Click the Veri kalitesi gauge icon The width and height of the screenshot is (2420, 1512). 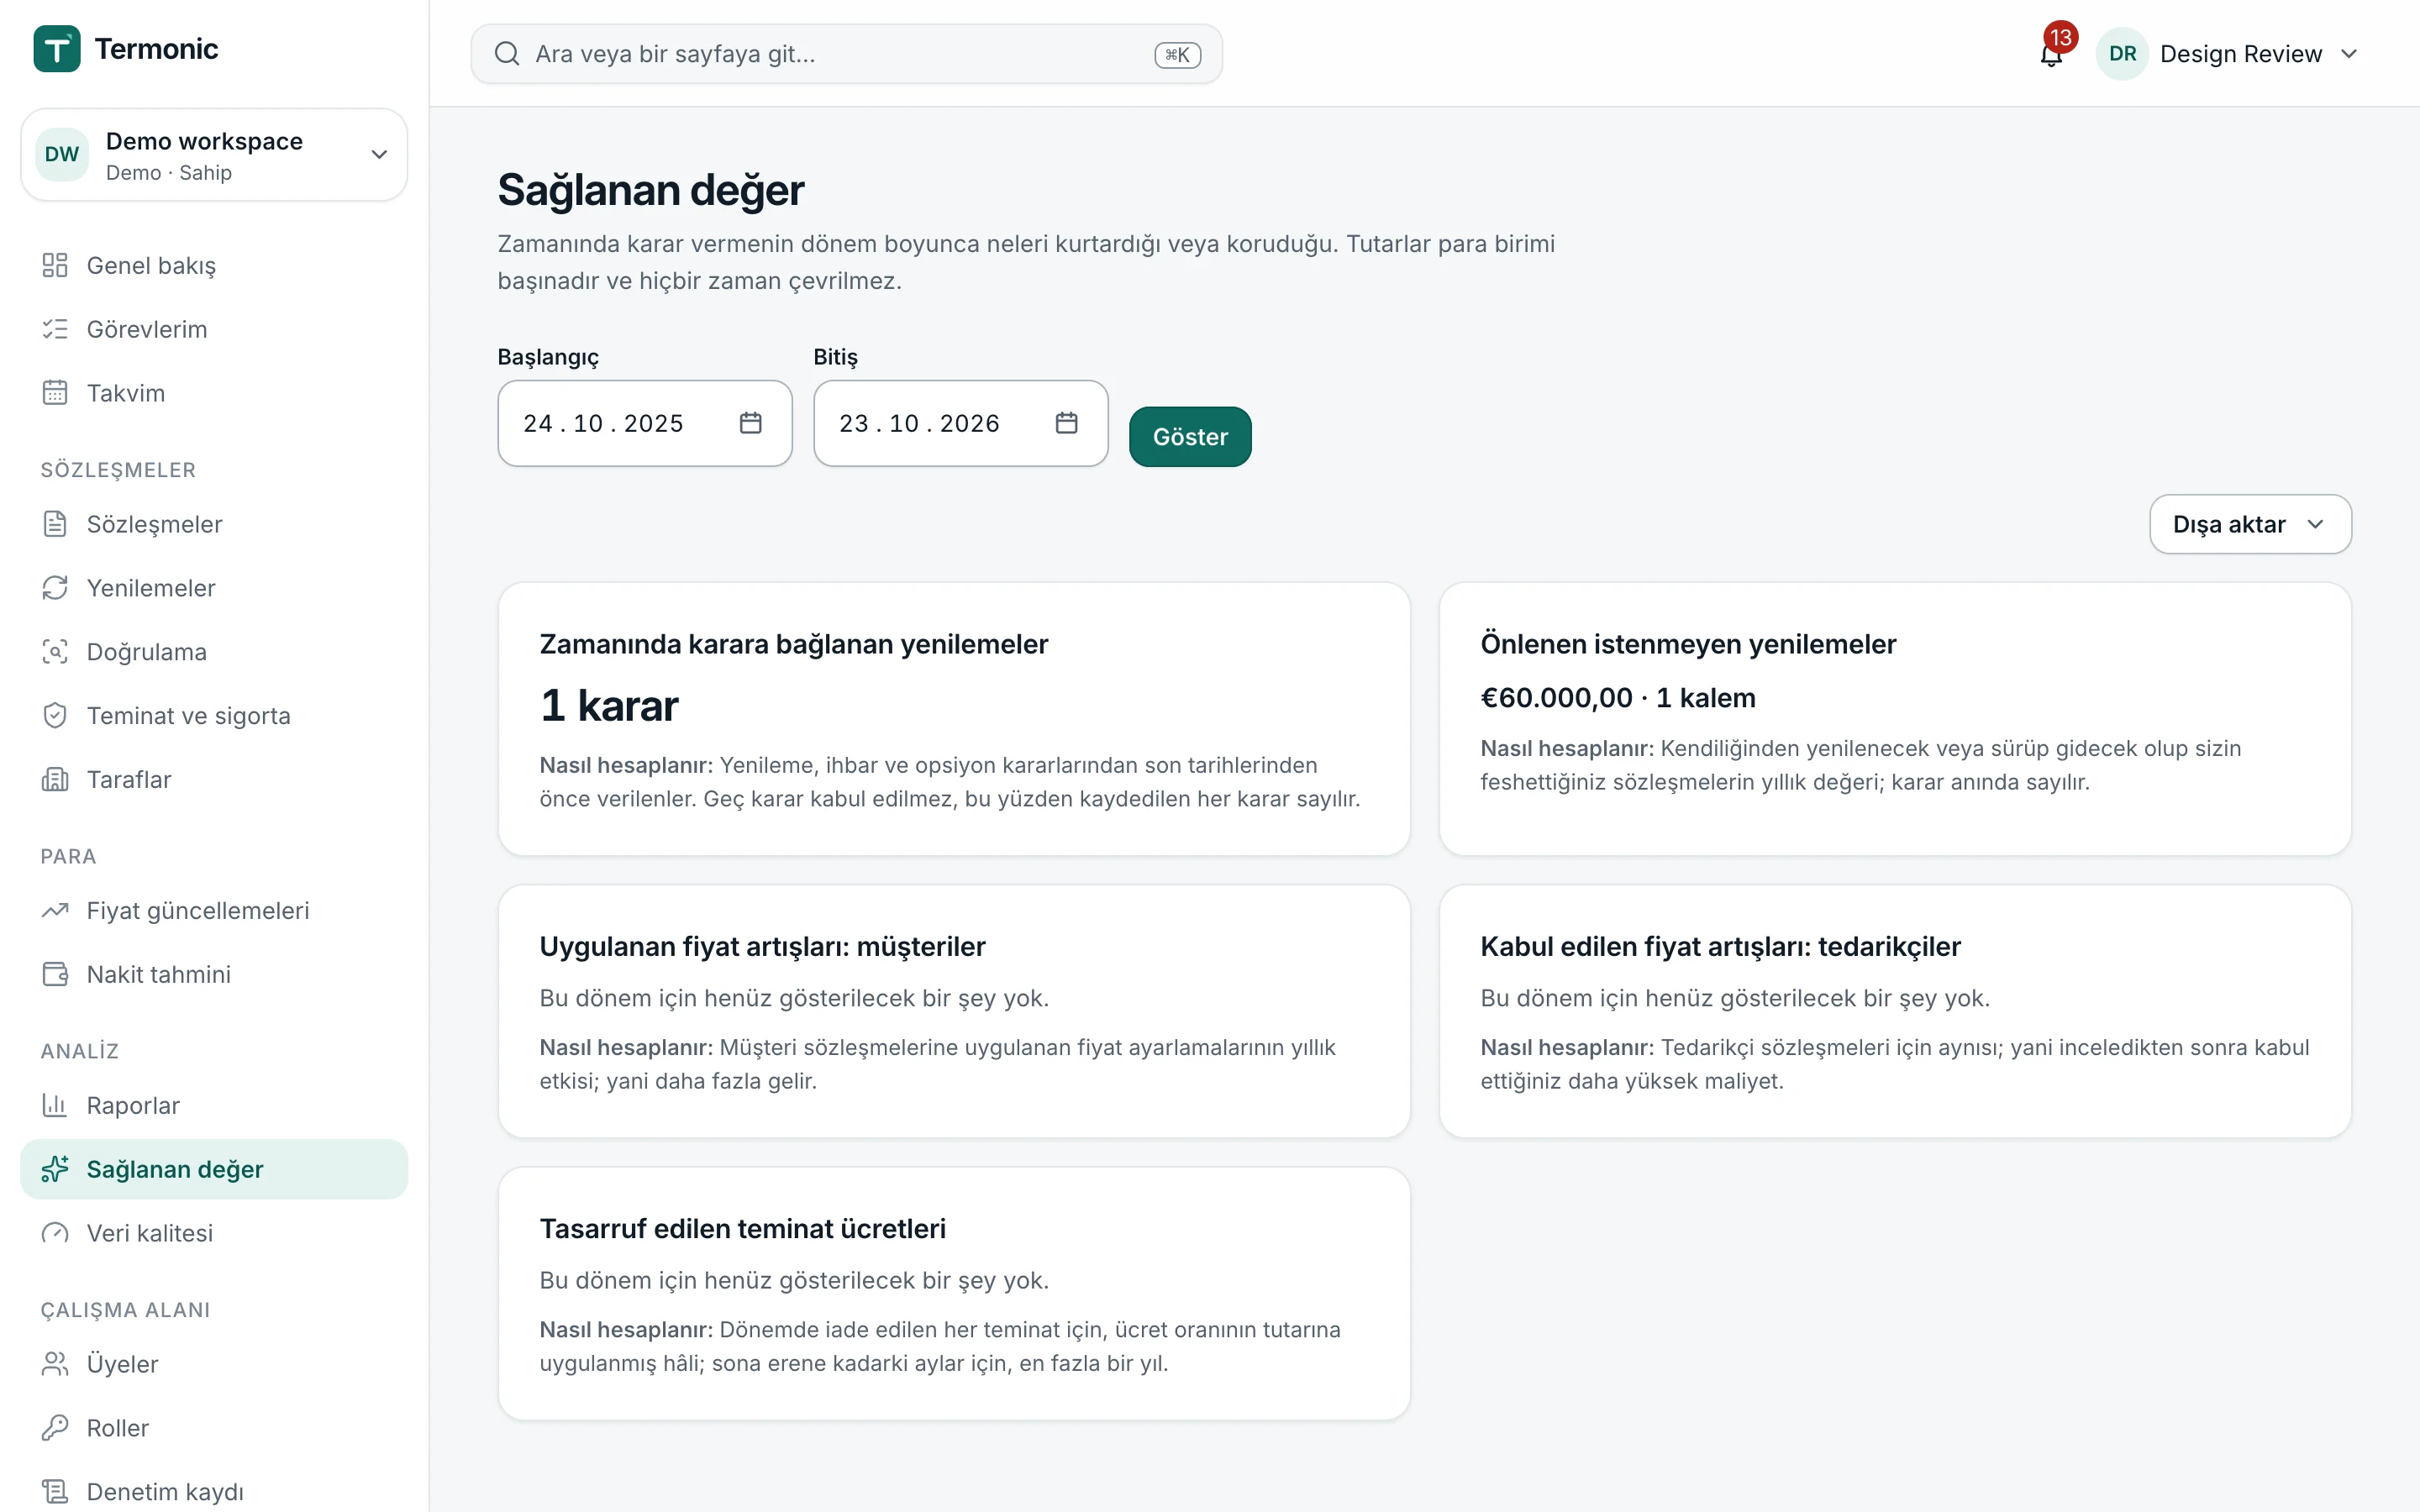(x=55, y=1234)
